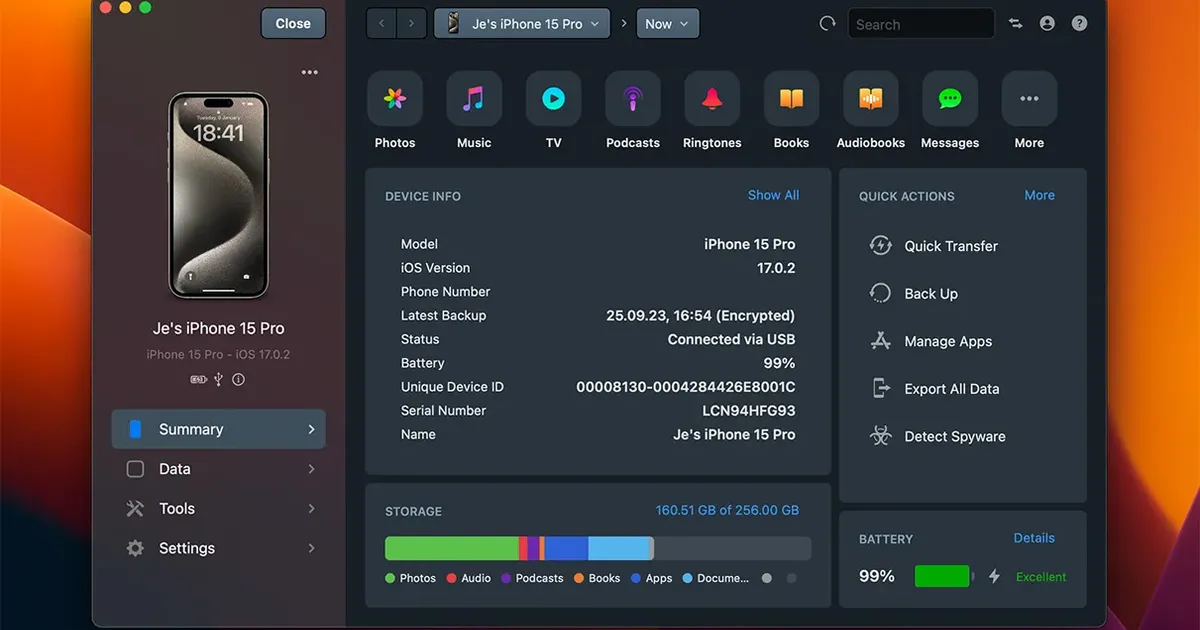Click the Latest Backup value 25.09.23, 16:54 (Encrypted)

point(701,315)
